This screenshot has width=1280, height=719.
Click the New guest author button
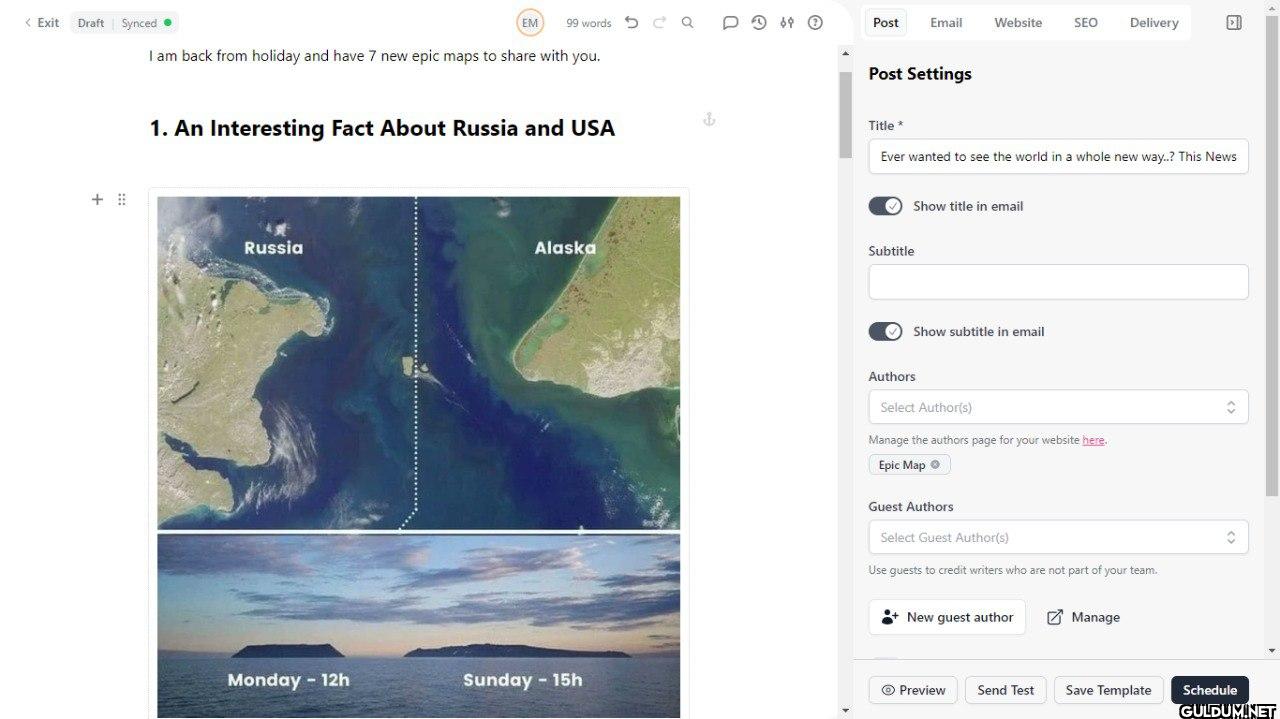click(947, 617)
